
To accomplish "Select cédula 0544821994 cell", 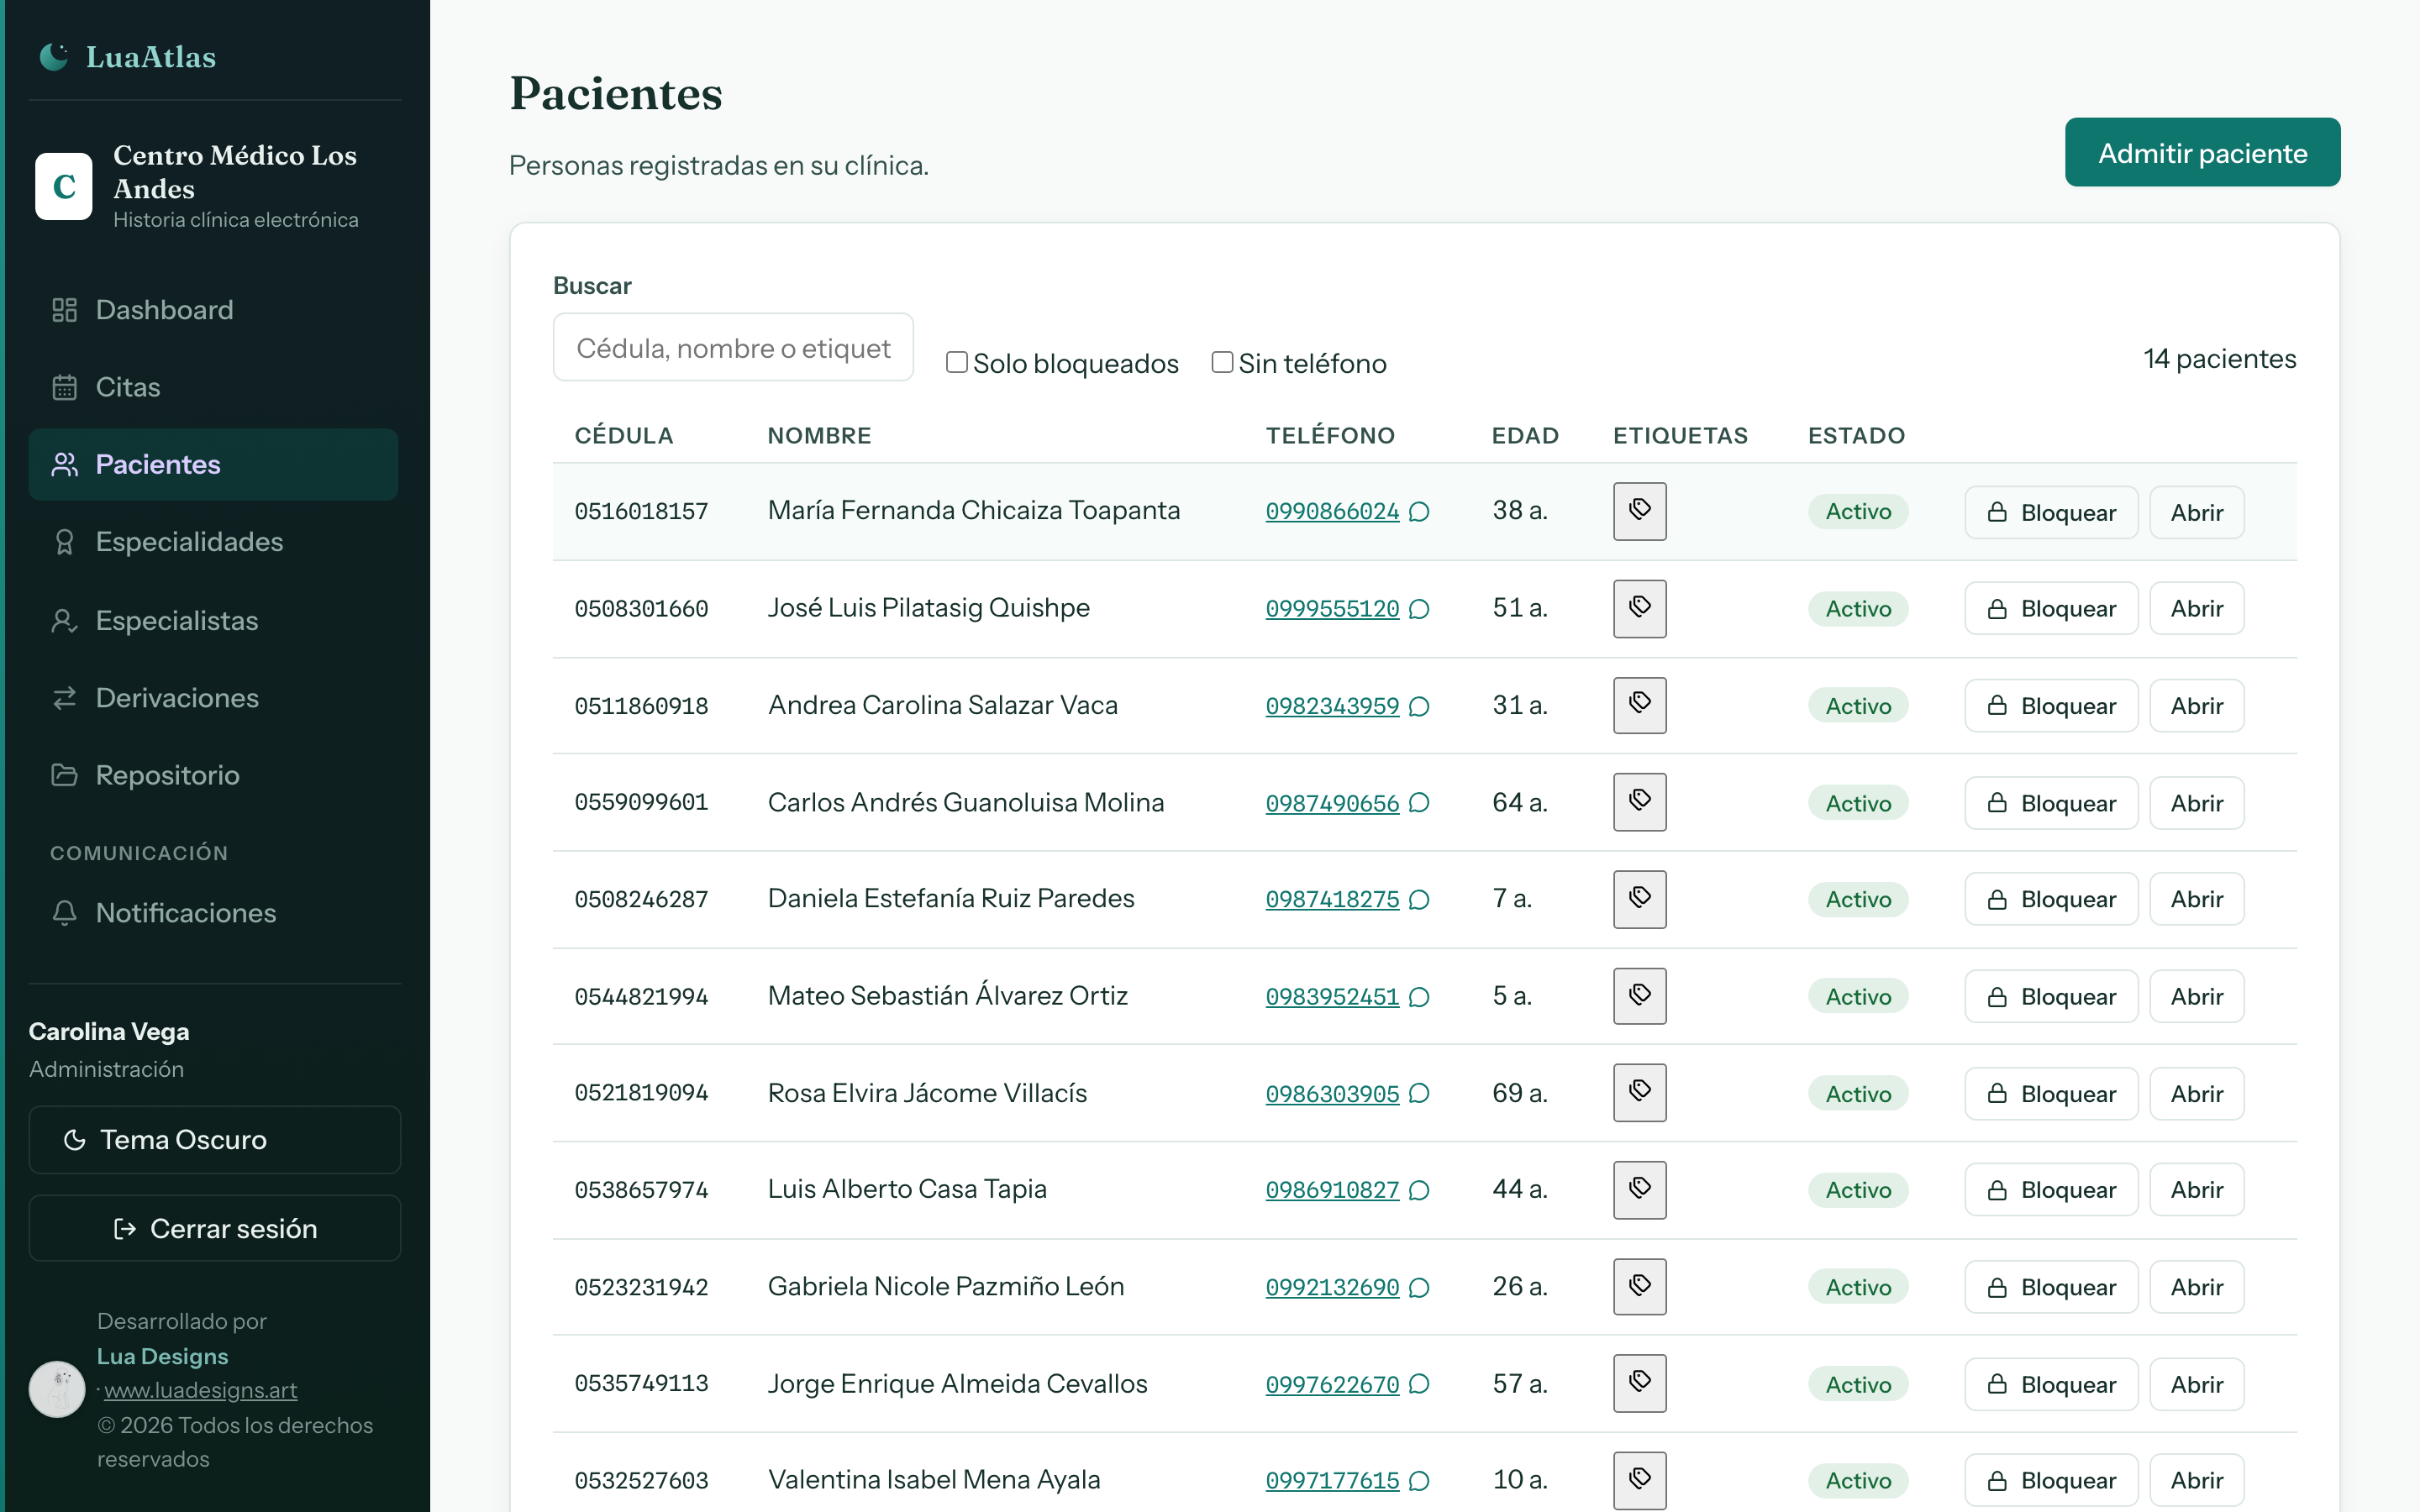I will 641,997.
